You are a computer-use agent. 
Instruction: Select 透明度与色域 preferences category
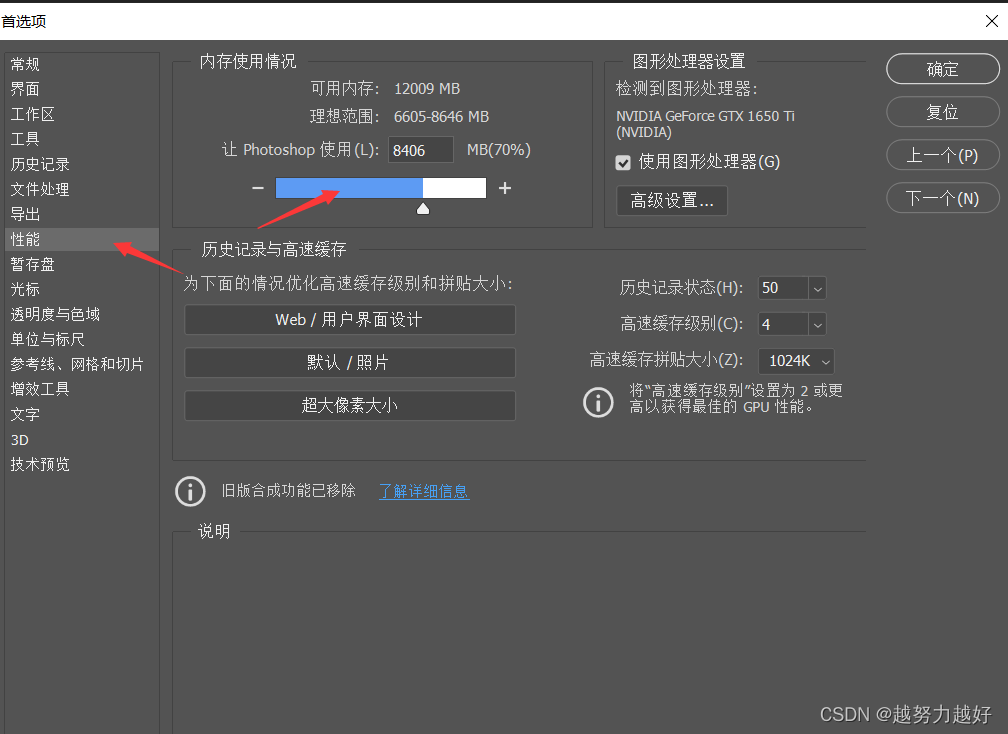click(x=82, y=315)
